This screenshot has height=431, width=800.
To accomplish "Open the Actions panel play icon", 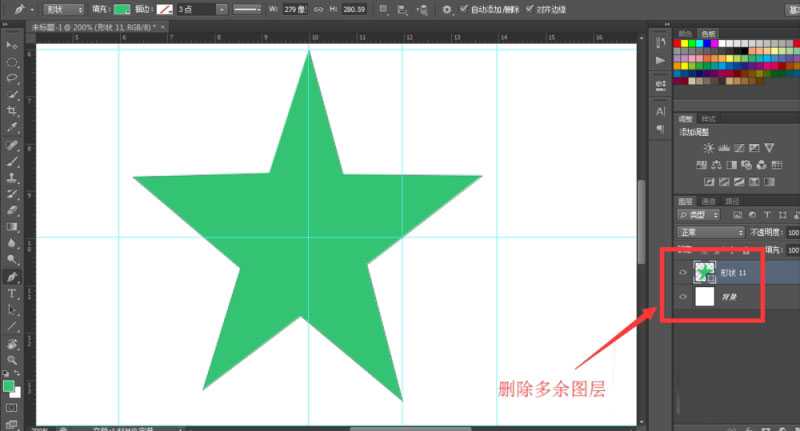I will (661, 60).
